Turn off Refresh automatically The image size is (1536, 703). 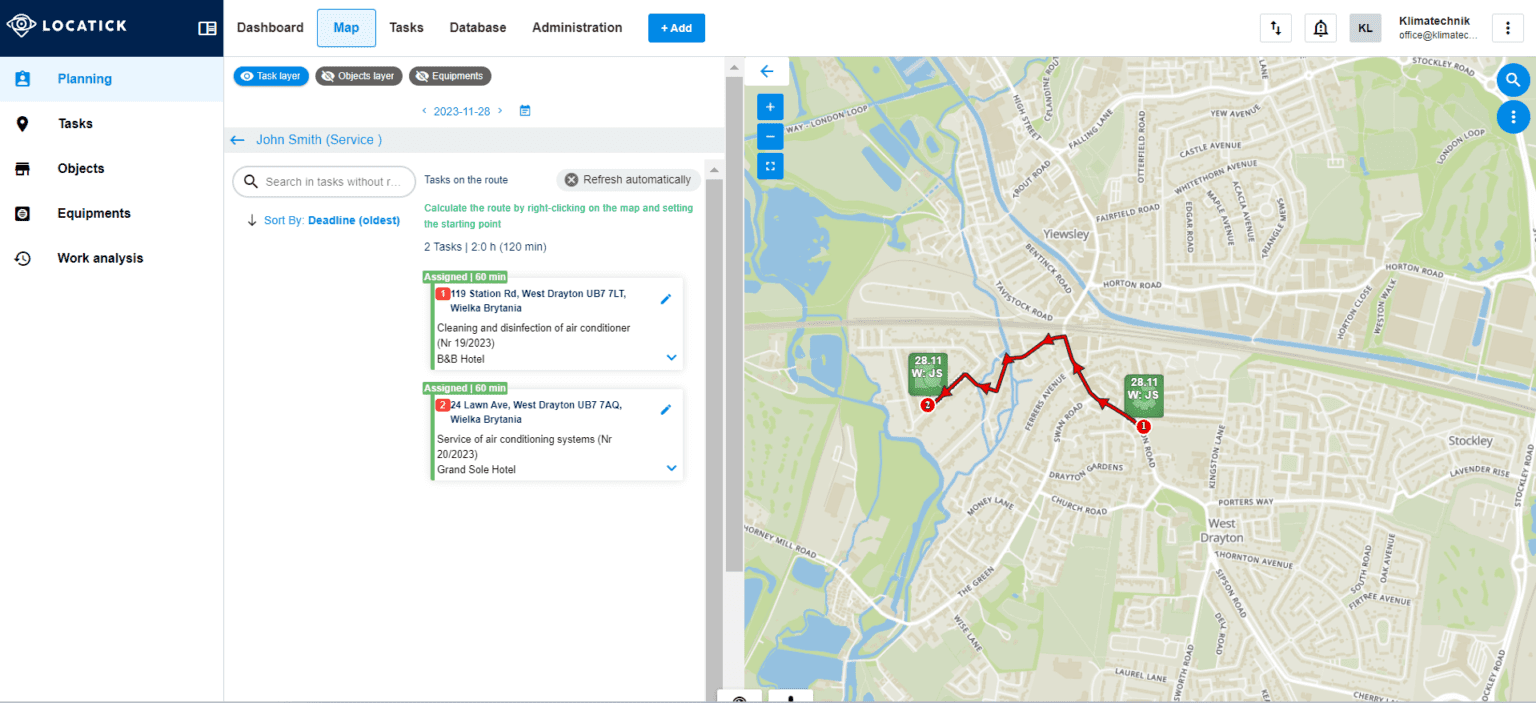(x=628, y=179)
